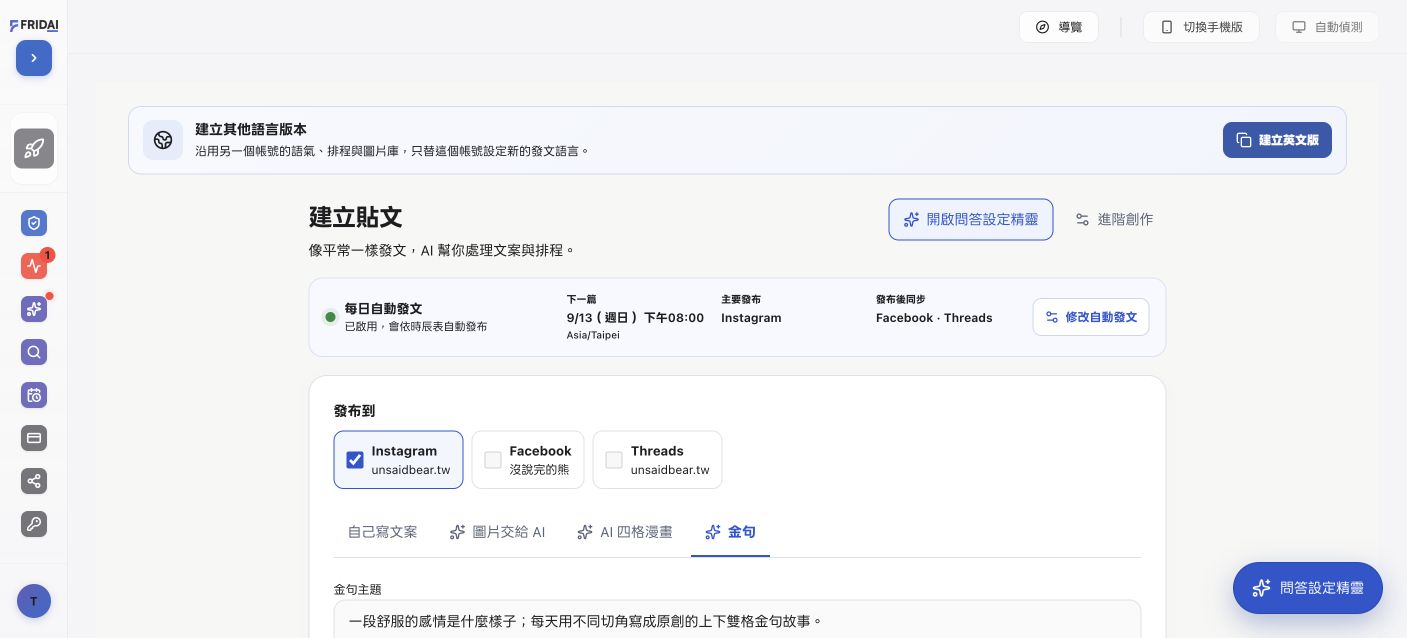Check the Facebook 沒說完的熊 checkbox
Viewport: 1407px width, 638px height.
(493, 460)
